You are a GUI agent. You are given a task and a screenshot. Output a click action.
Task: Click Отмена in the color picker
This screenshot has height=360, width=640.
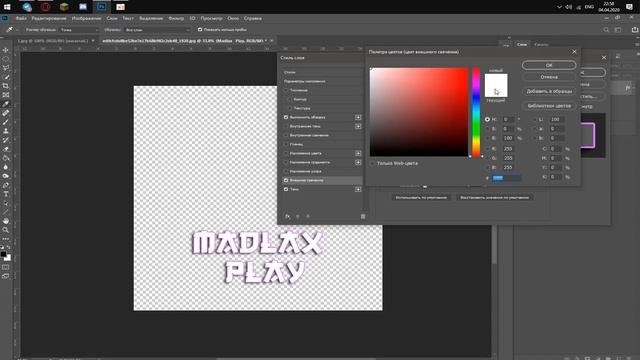click(549, 77)
